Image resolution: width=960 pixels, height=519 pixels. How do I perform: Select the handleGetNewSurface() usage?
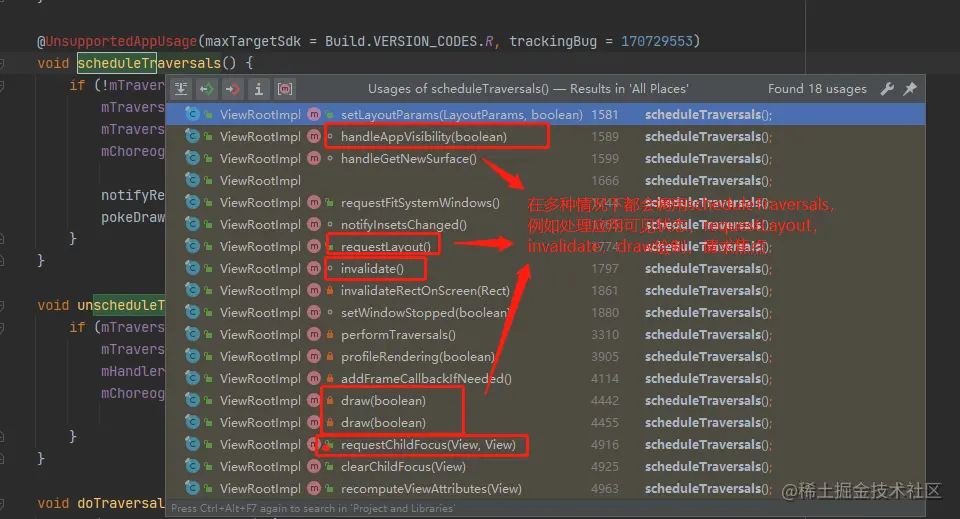pyautogui.click(x=546, y=159)
